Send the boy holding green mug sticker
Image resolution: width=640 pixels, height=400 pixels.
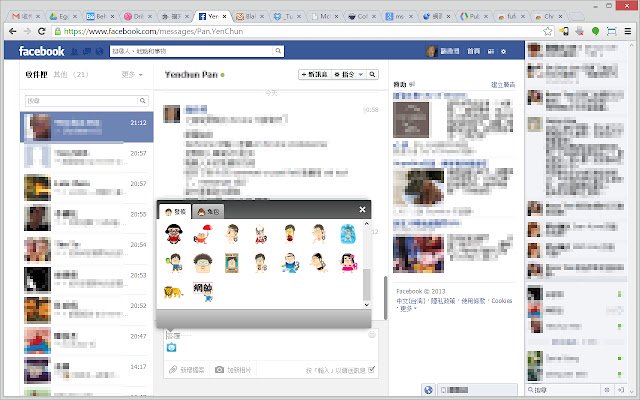(174, 263)
